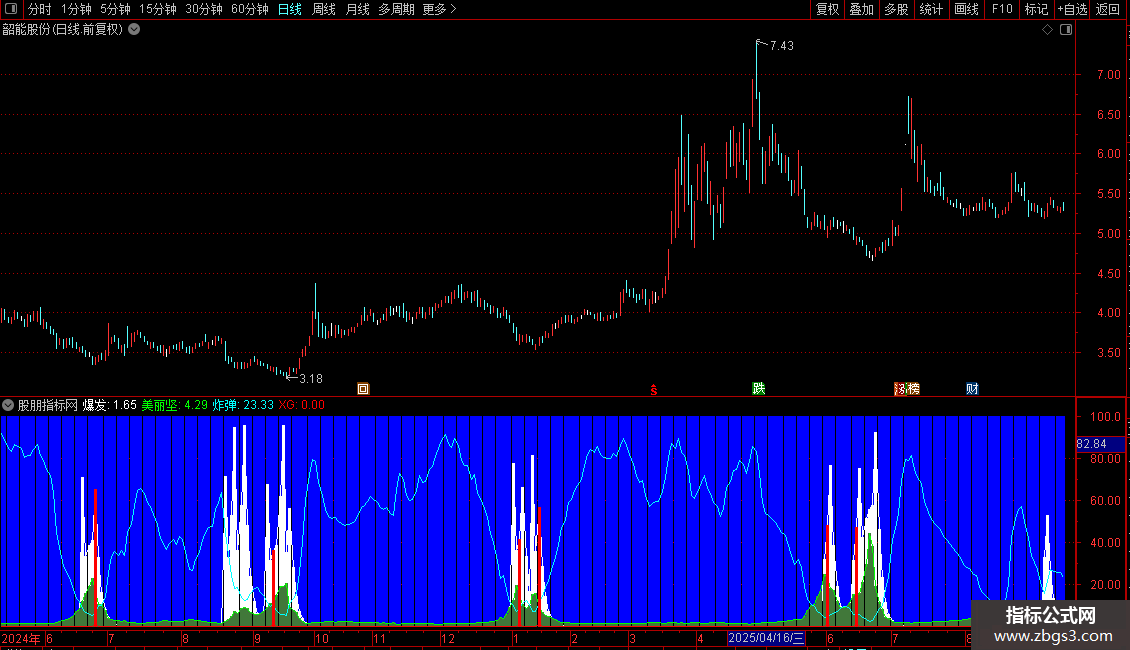Click the 2025/04/16/三 date label
This screenshot has width=1130, height=650.
(766, 638)
